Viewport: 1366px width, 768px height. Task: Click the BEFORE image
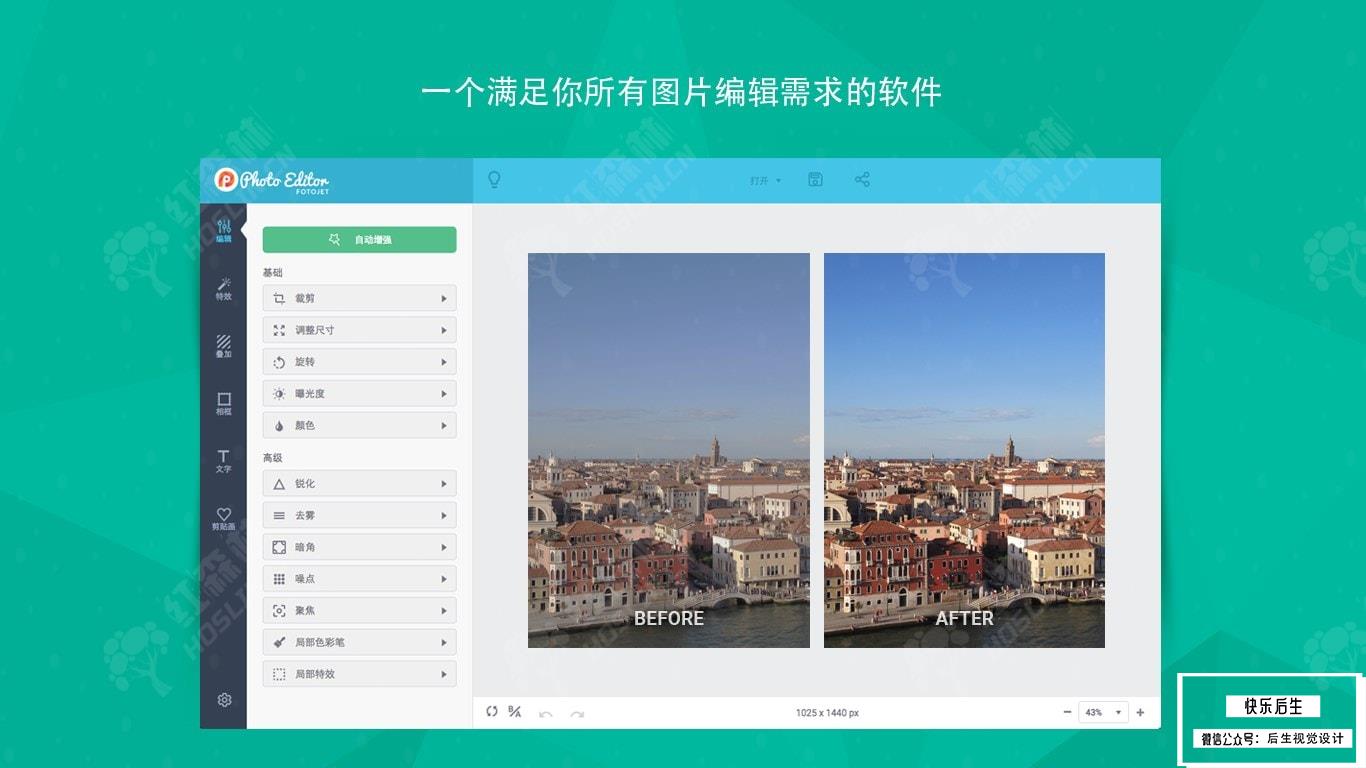pos(669,450)
